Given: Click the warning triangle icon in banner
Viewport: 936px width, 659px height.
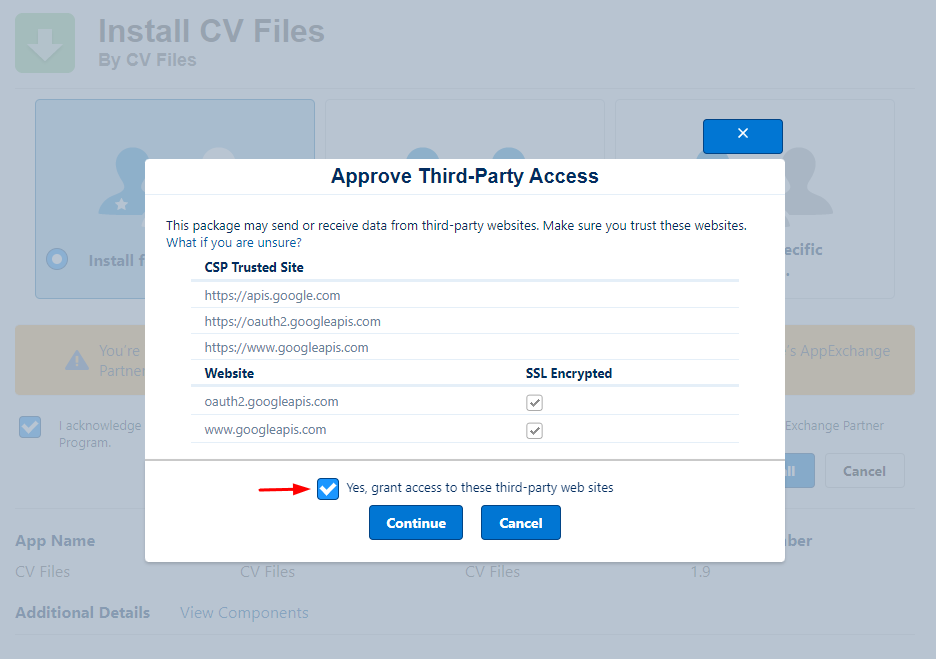Looking at the screenshot, I should coord(77,360).
